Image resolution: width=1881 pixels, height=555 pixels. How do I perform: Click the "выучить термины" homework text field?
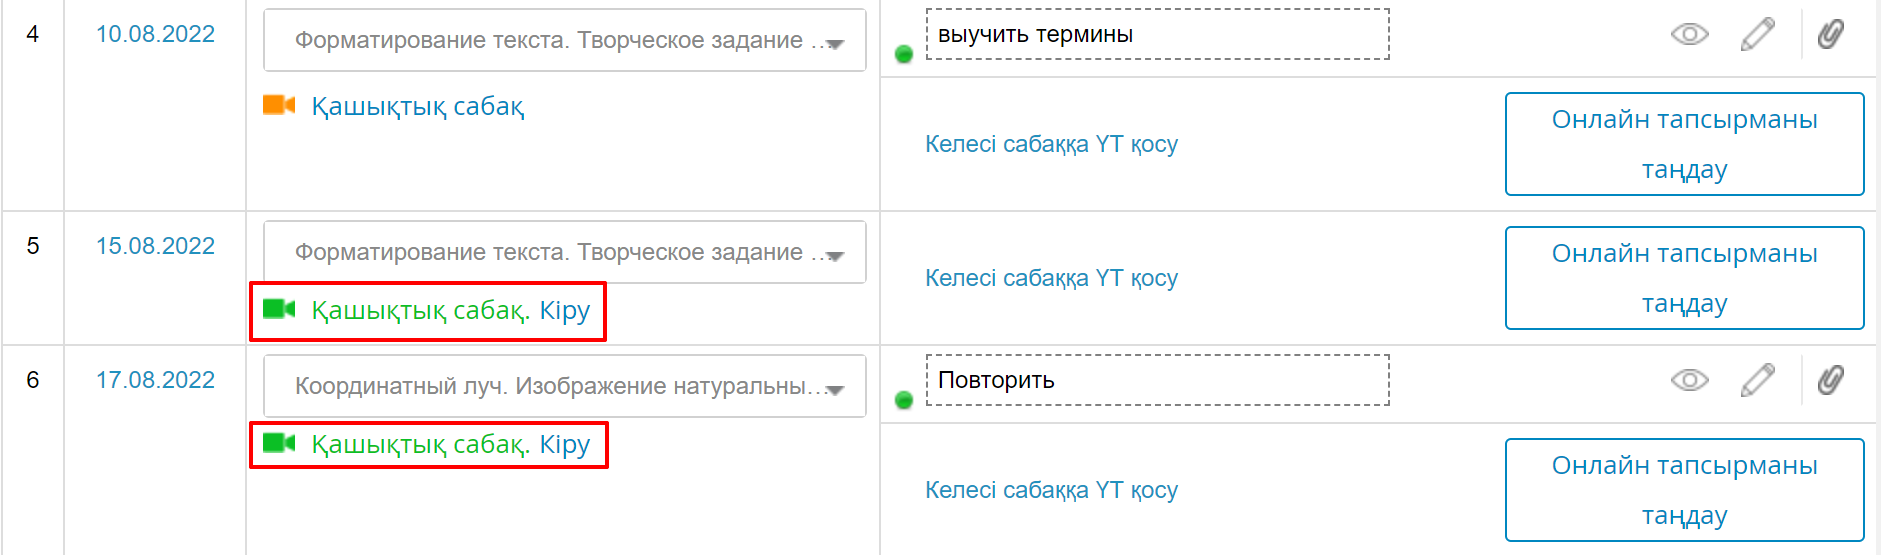(x=1157, y=35)
